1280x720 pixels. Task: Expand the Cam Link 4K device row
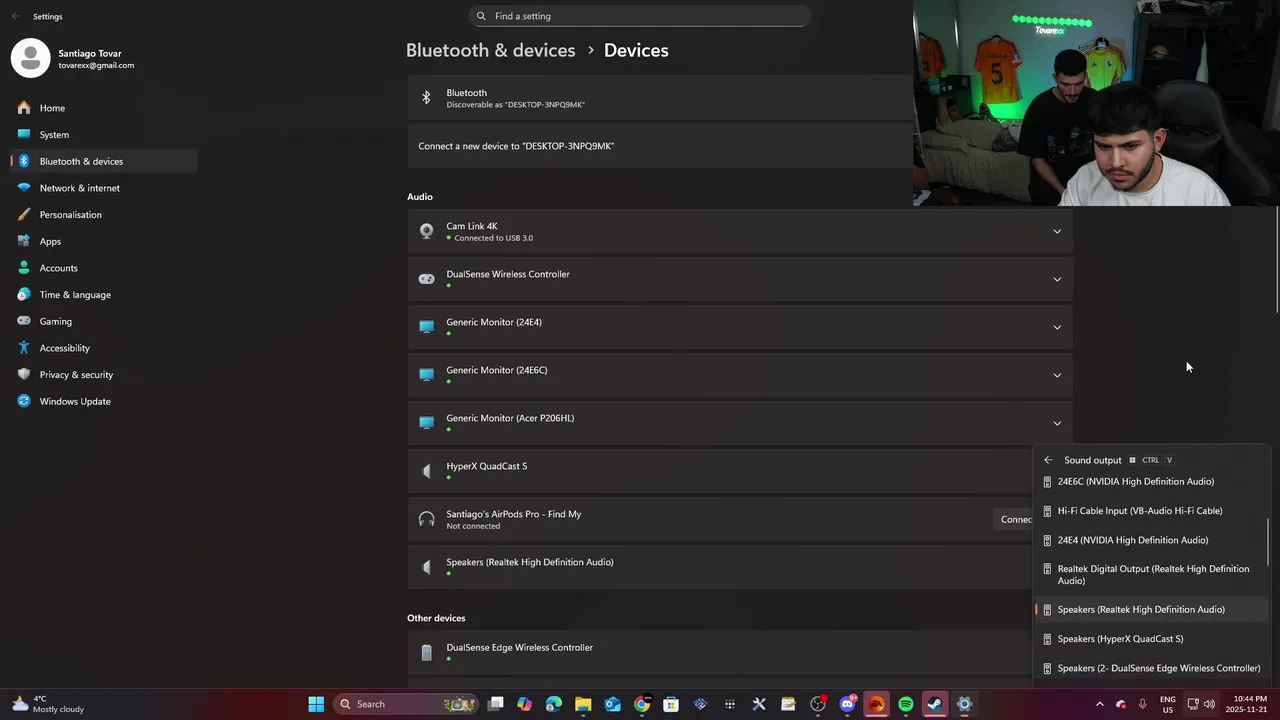[1057, 231]
